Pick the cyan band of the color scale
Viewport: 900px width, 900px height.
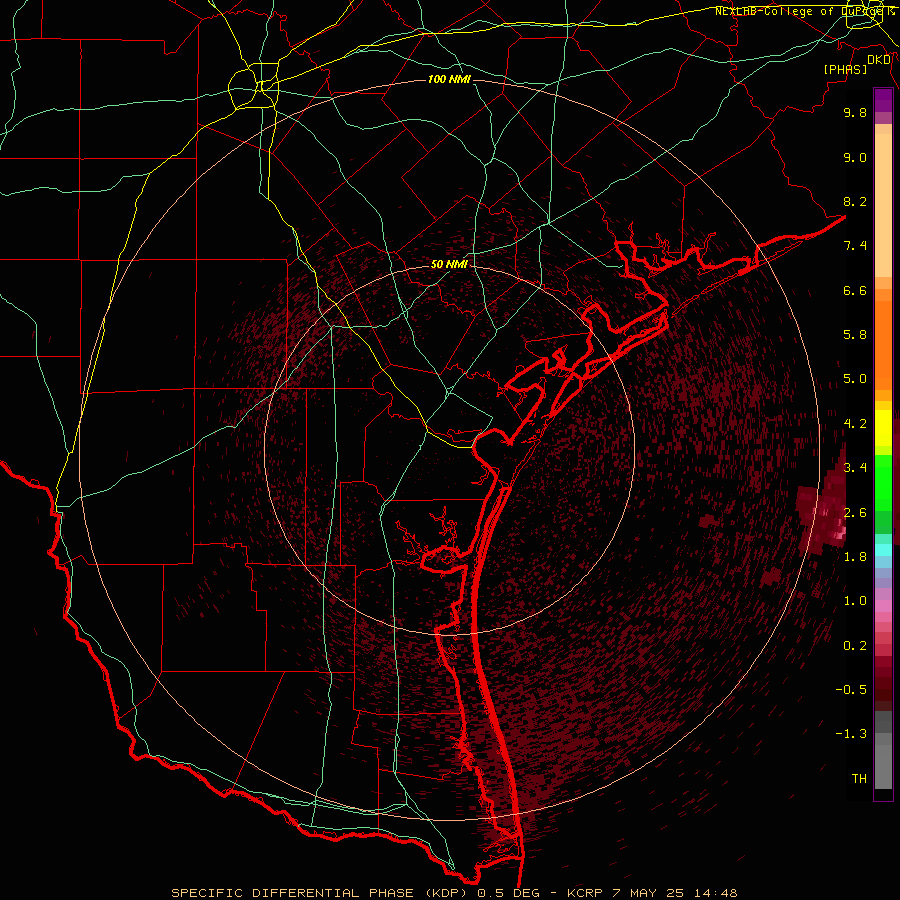pos(883,549)
